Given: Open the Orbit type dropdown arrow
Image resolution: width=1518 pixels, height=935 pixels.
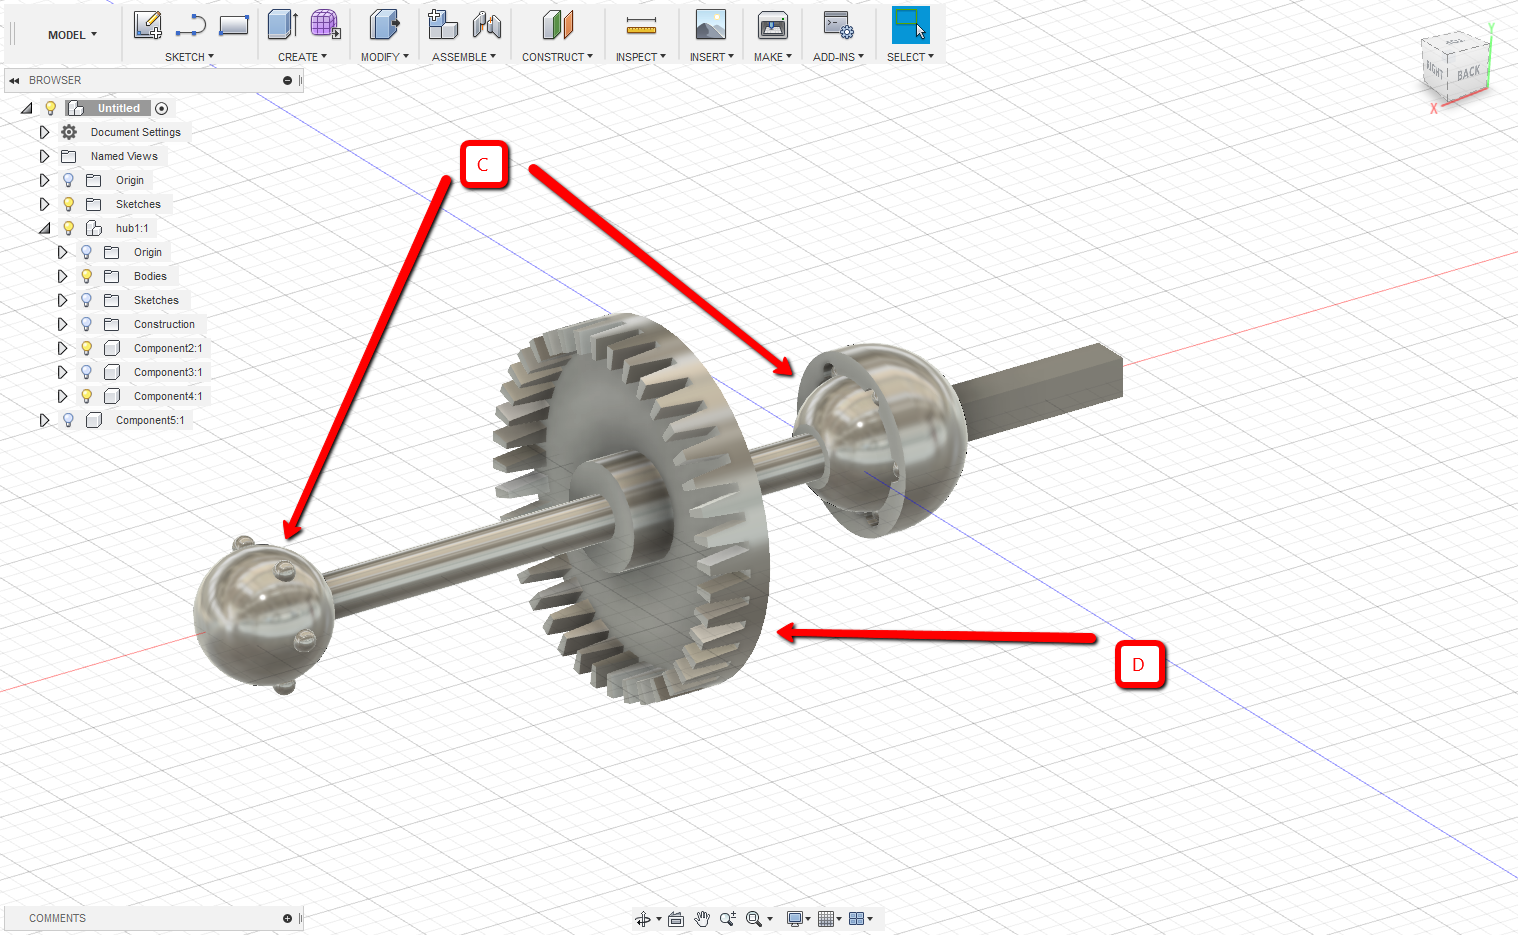Looking at the screenshot, I should (x=659, y=919).
